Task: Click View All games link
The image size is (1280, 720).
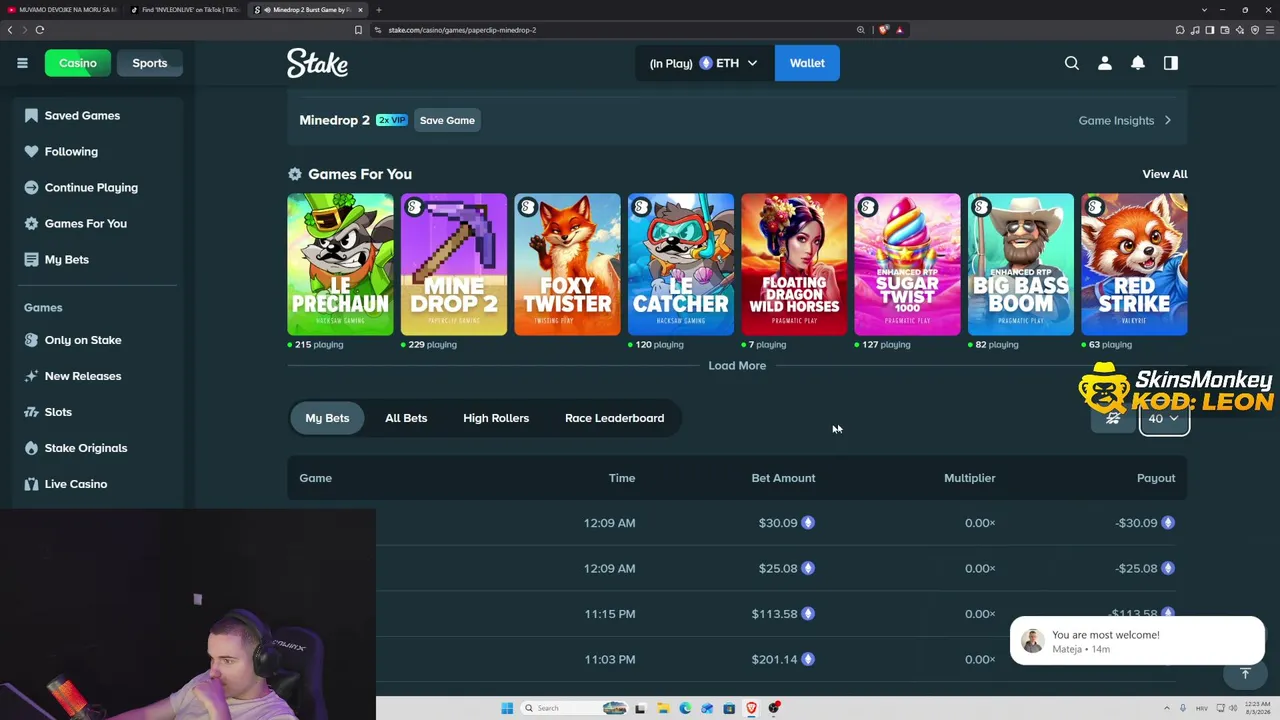Action: 1165,174
